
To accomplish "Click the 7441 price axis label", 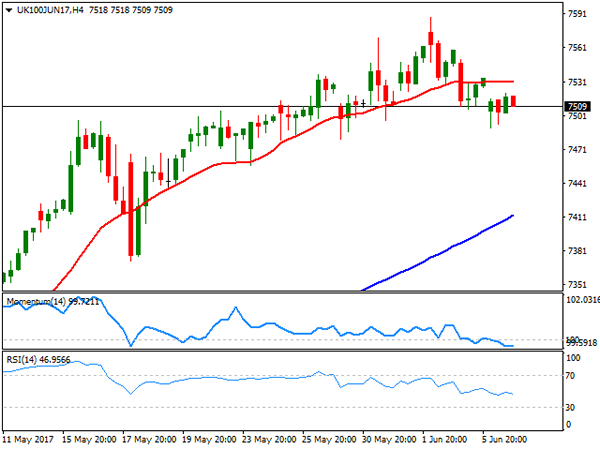I will click(577, 183).
